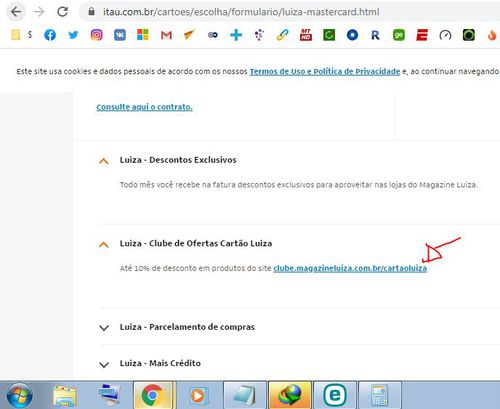Viewport: 500px width, 409px height.
Task: Collapse Luiza - Clube de Ofertas section
Action: pos(104,245)
